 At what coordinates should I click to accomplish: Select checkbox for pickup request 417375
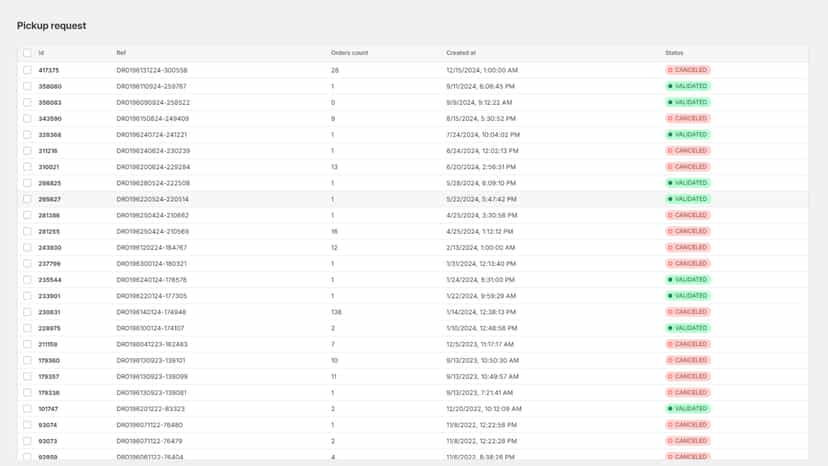point(27,70)
